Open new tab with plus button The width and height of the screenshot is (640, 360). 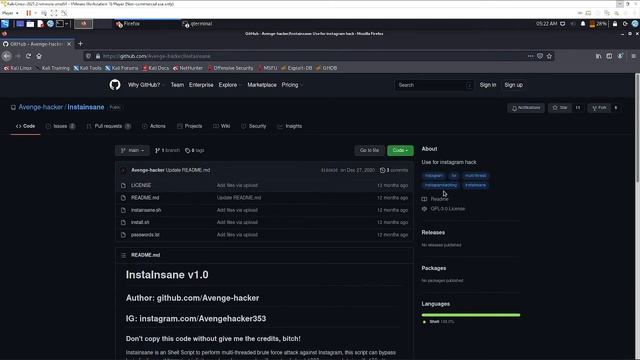pos(80,44)
